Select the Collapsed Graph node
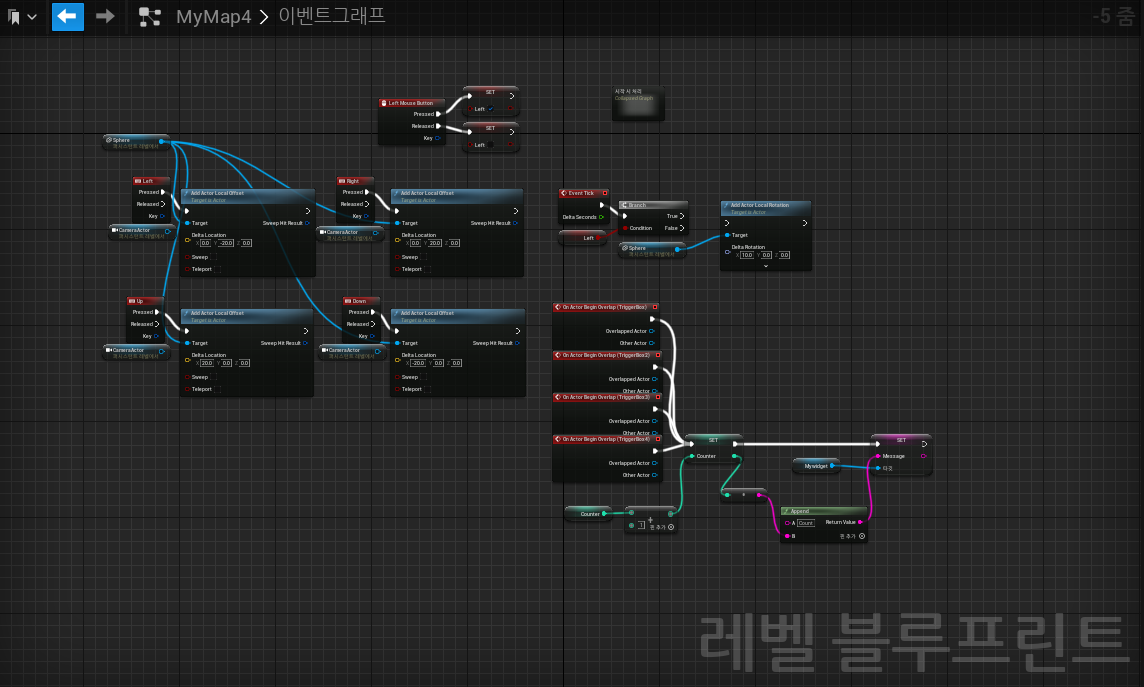 pyautogui.click(x=638, y=103)
